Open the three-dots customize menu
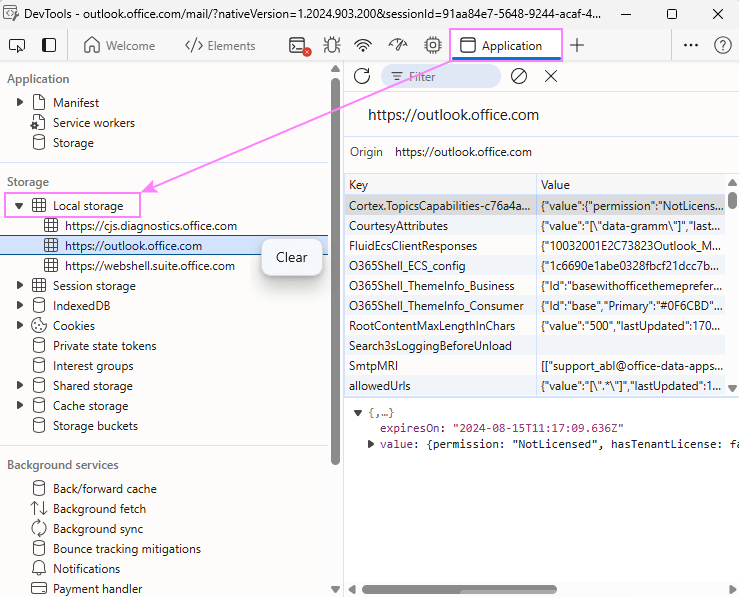 pos(690,45)
